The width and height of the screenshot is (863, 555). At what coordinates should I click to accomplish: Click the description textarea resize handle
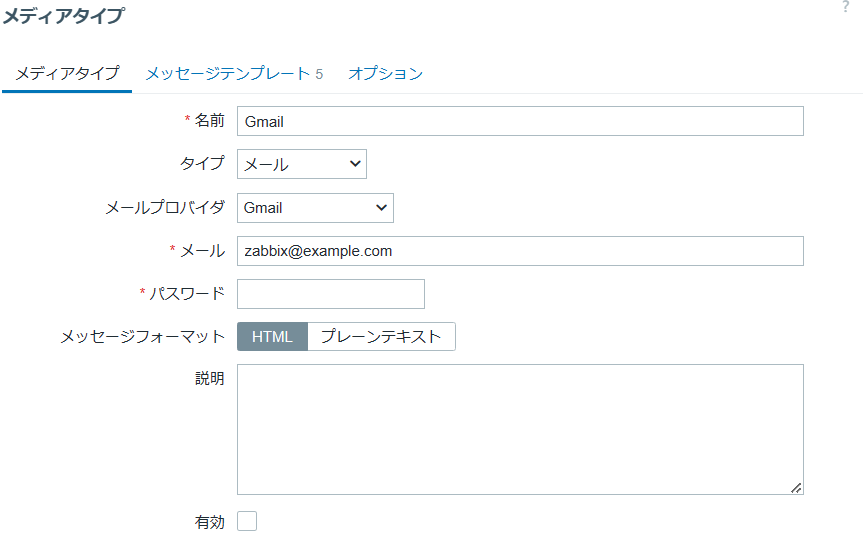796,488
